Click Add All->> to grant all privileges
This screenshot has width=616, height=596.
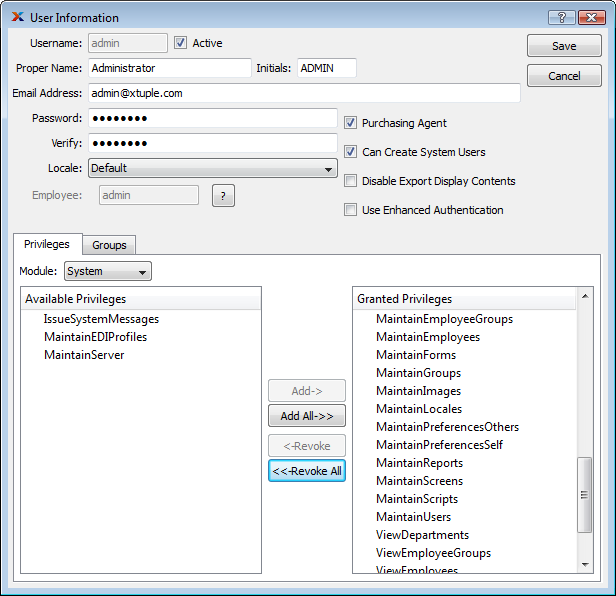click(x=306, y=416)
